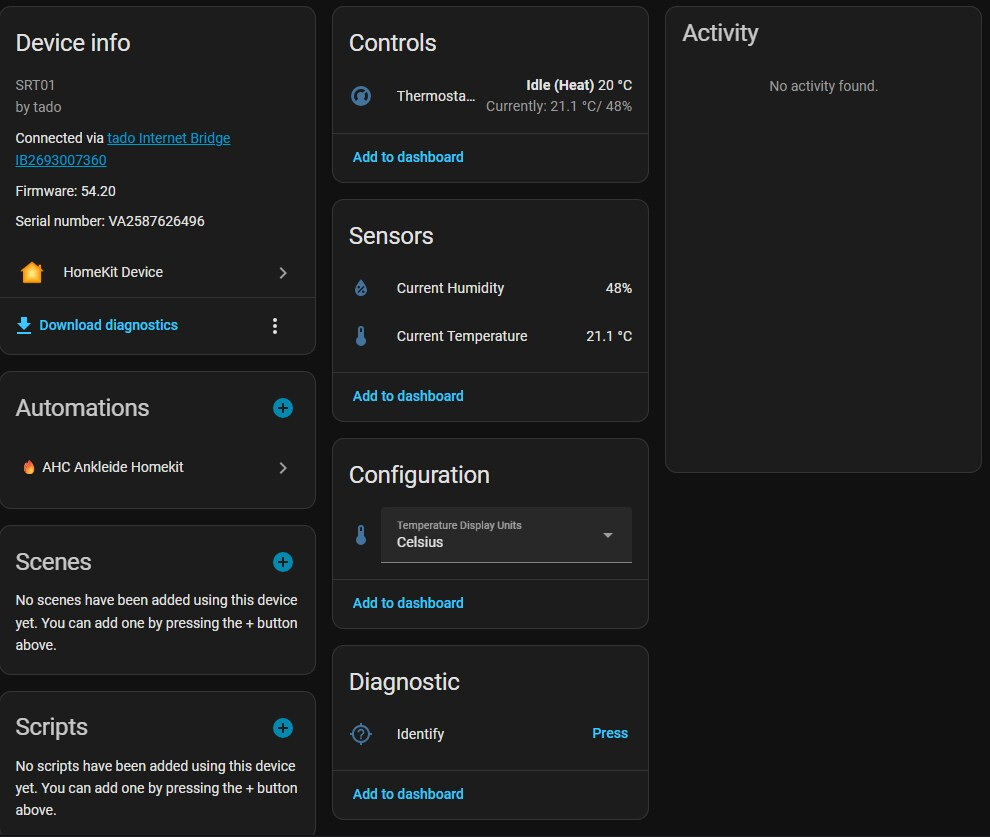Viewport: 990px width, 837px height.
Task: Click the Current Temperature thermometer icon
Action: tap(361, 336)
